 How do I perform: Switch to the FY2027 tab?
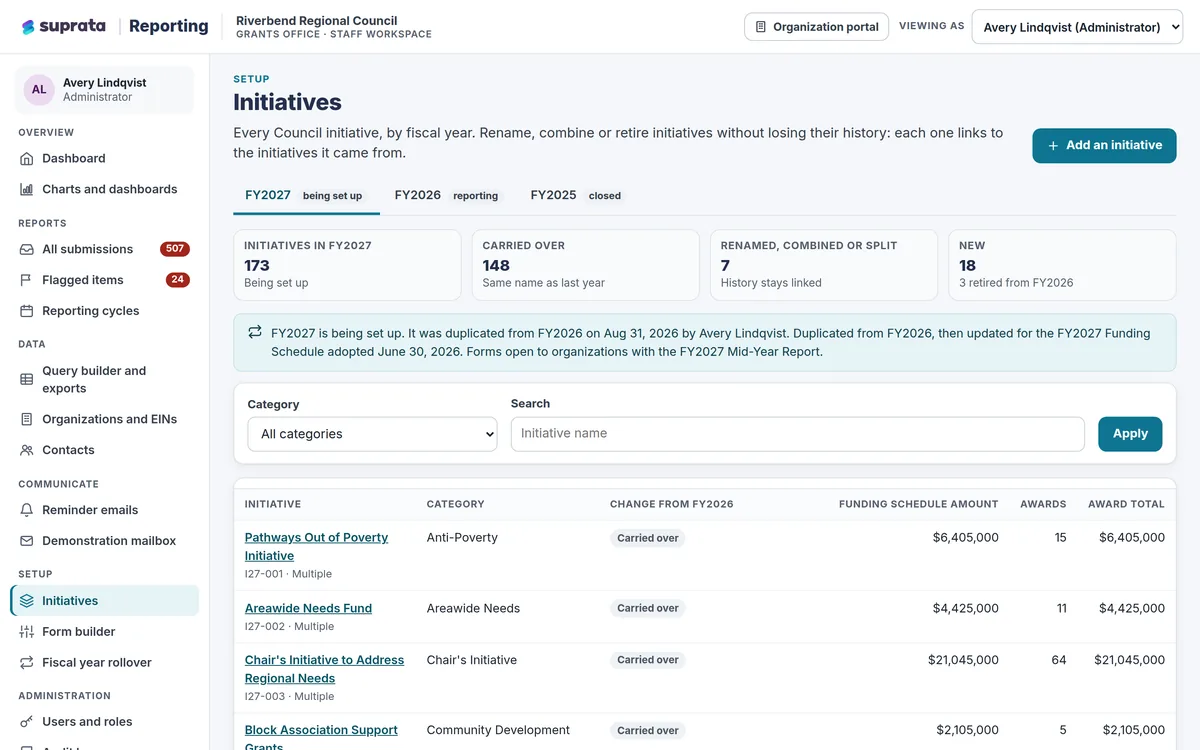306,196
